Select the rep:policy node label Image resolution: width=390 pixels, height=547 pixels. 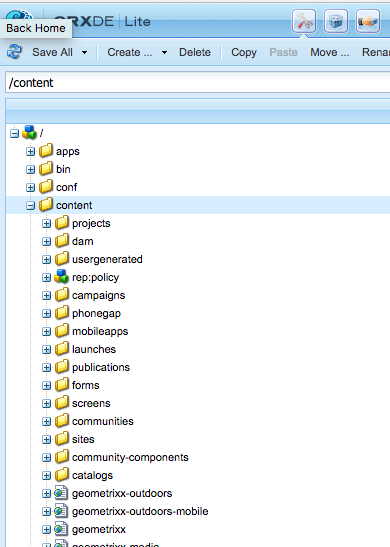[95, 278]
